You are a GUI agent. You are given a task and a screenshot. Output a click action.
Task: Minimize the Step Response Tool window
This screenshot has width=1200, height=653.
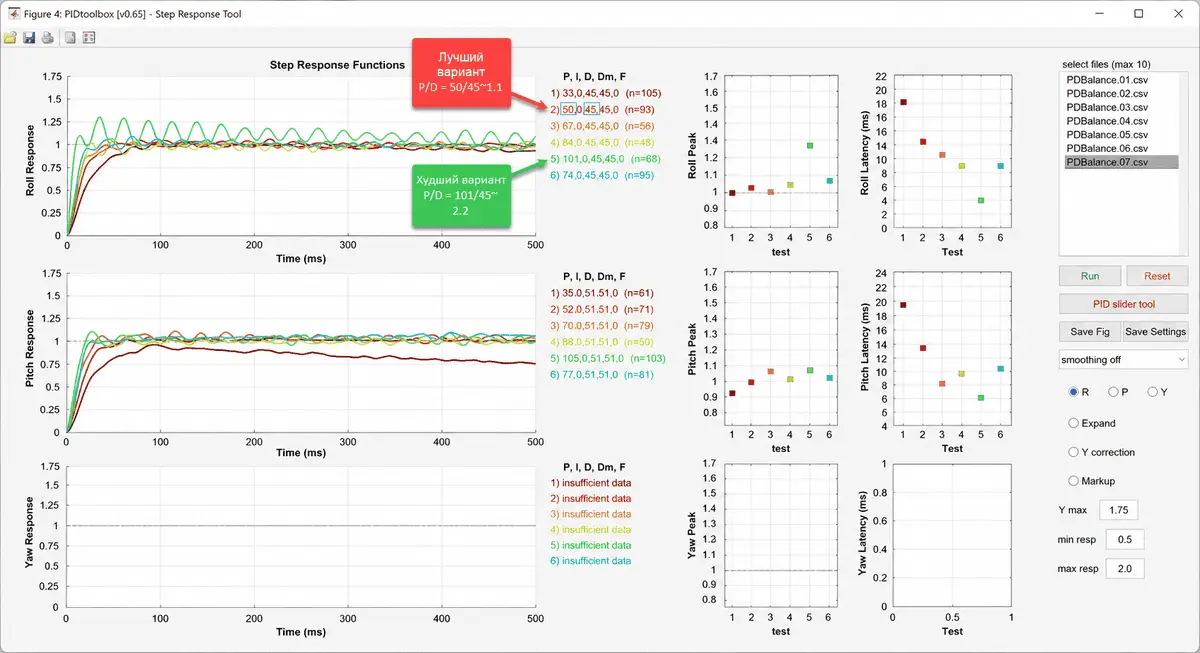tap(1092, 14)
